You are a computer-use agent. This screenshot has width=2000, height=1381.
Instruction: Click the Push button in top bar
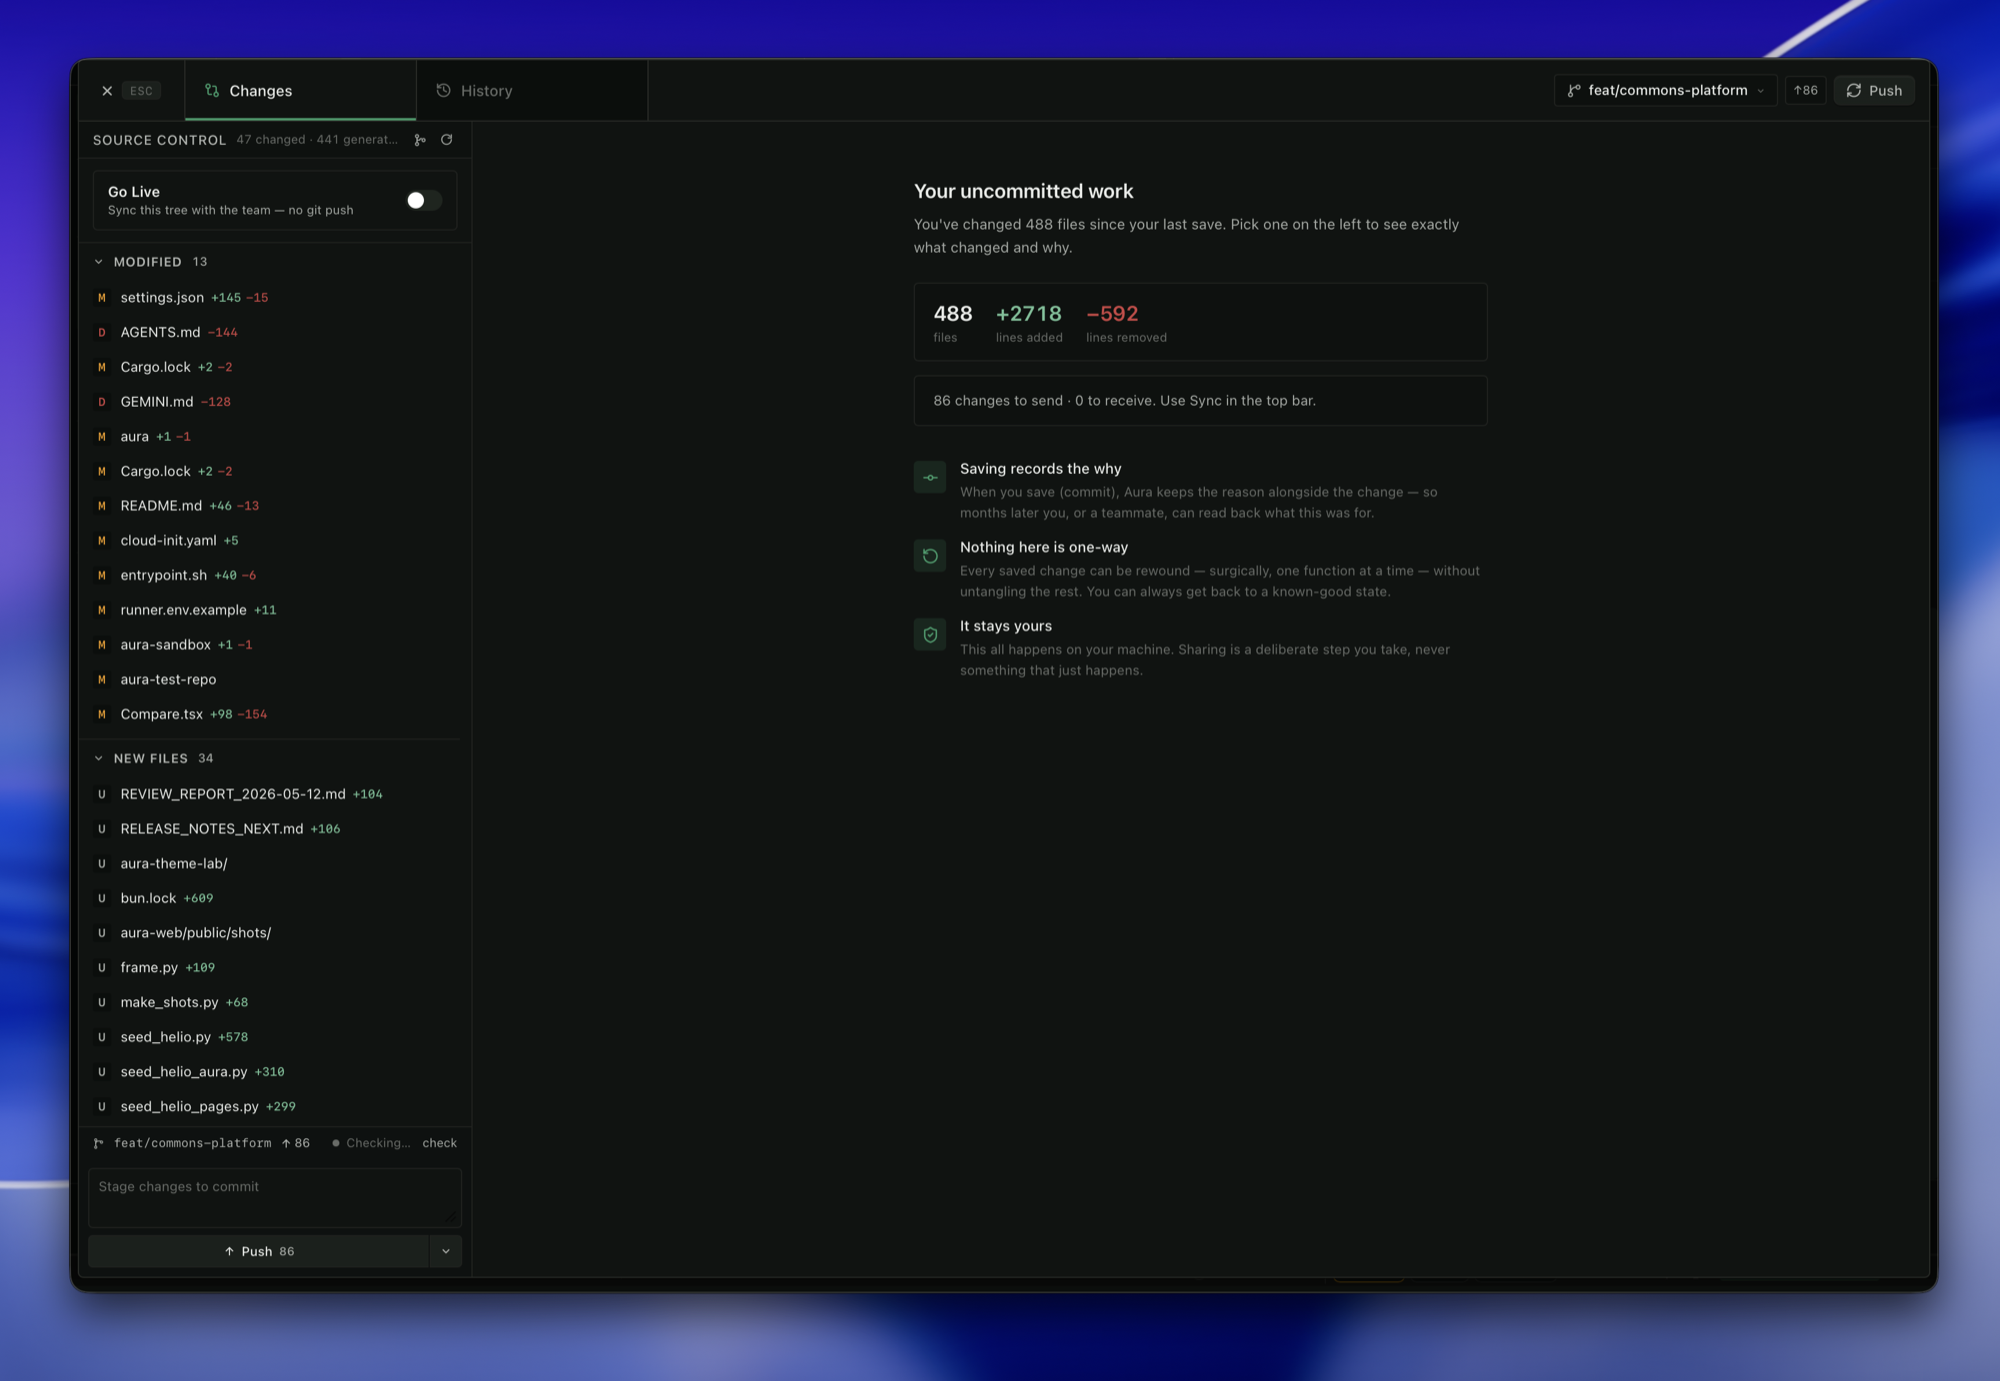pos(1874,91)
